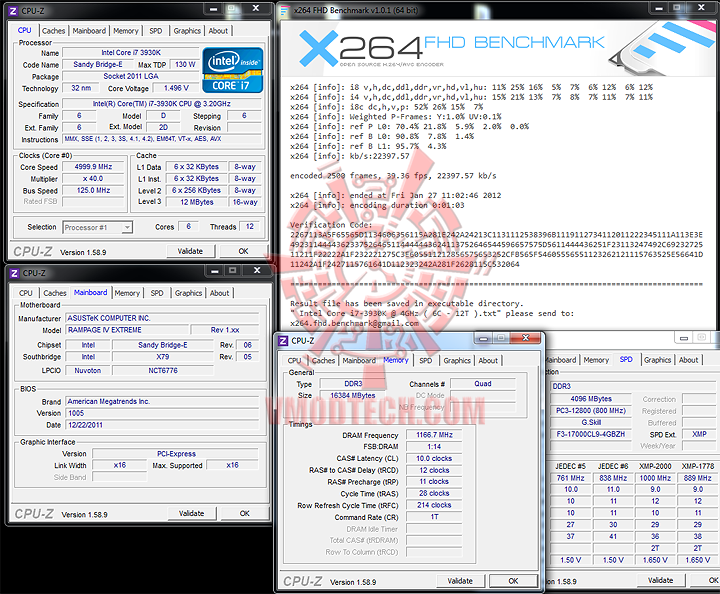Click the Intel Core i7 logo badge
Screen dimensions: 720x594
[233, 70]
